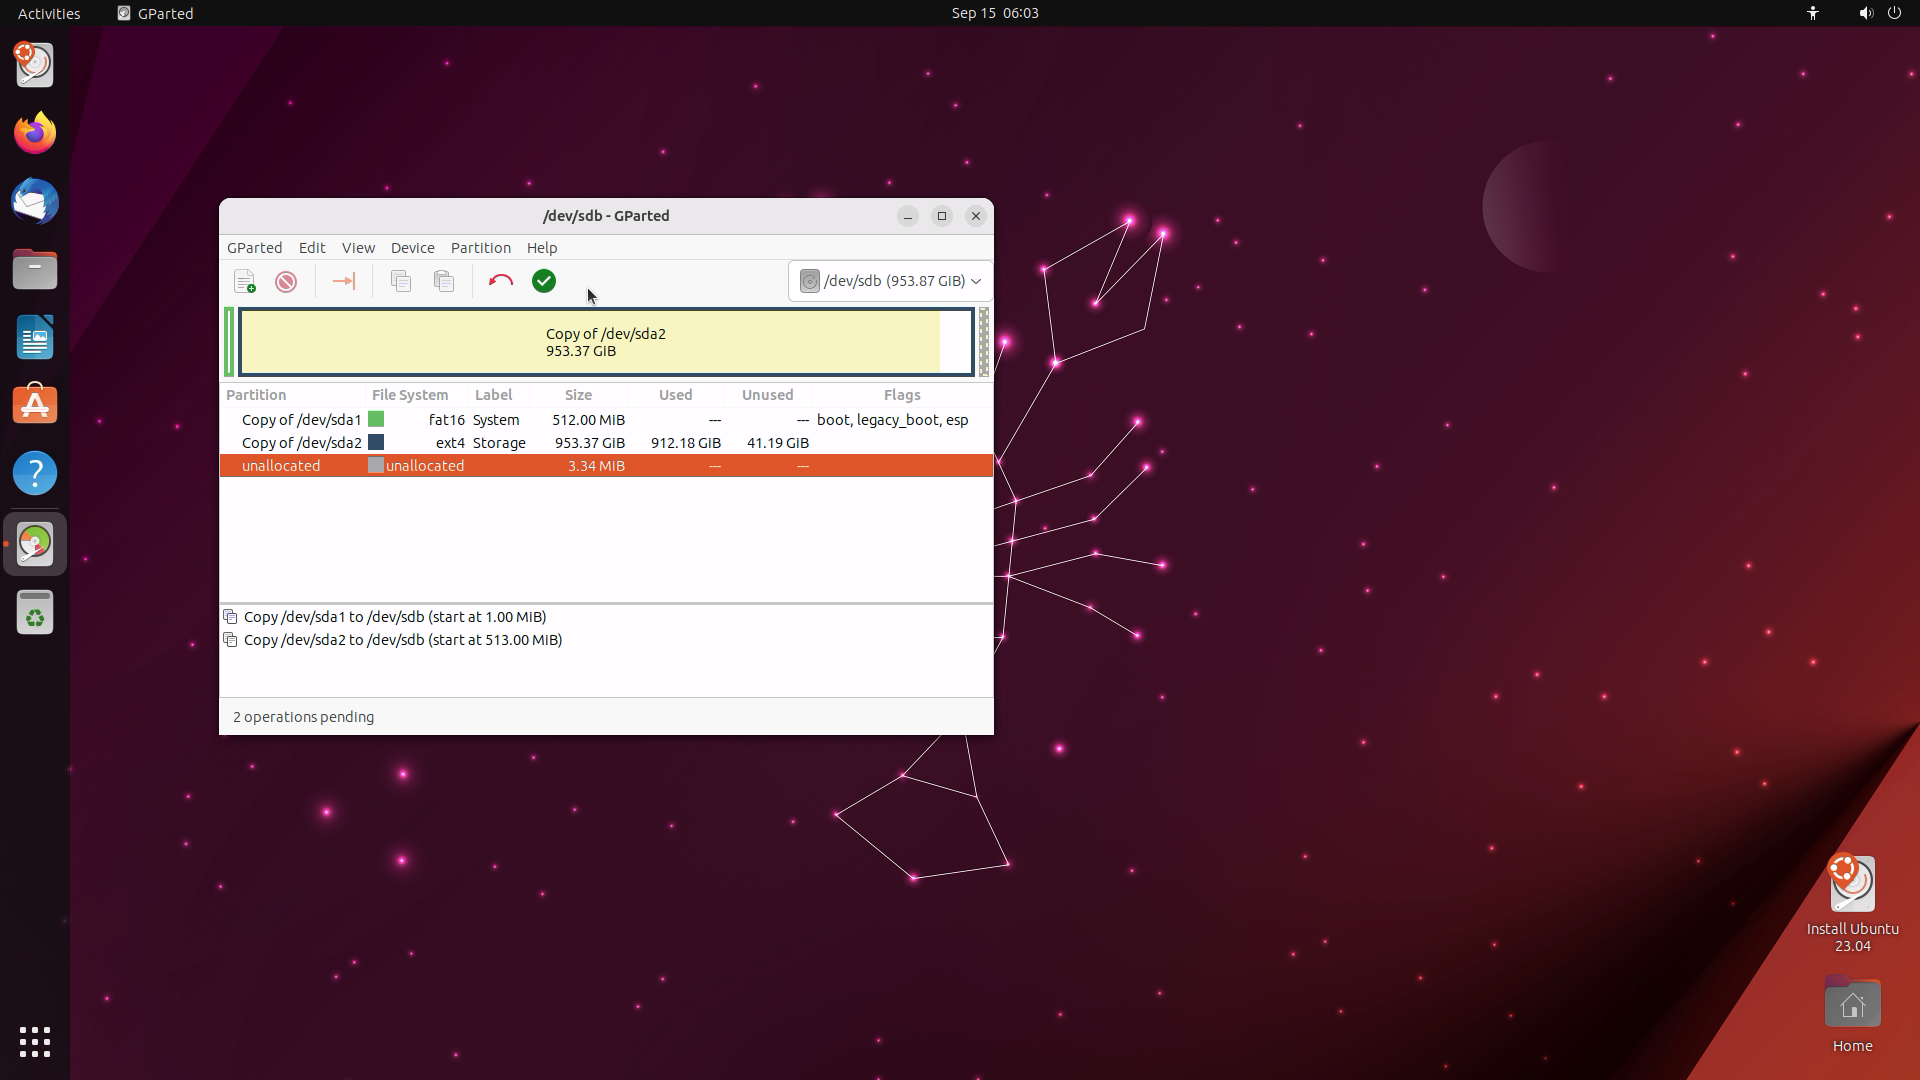Screen dimensions: 1920x1080
Task: Select the Copy of /dev/sda2 graphical block
Action: pos(606,342)
